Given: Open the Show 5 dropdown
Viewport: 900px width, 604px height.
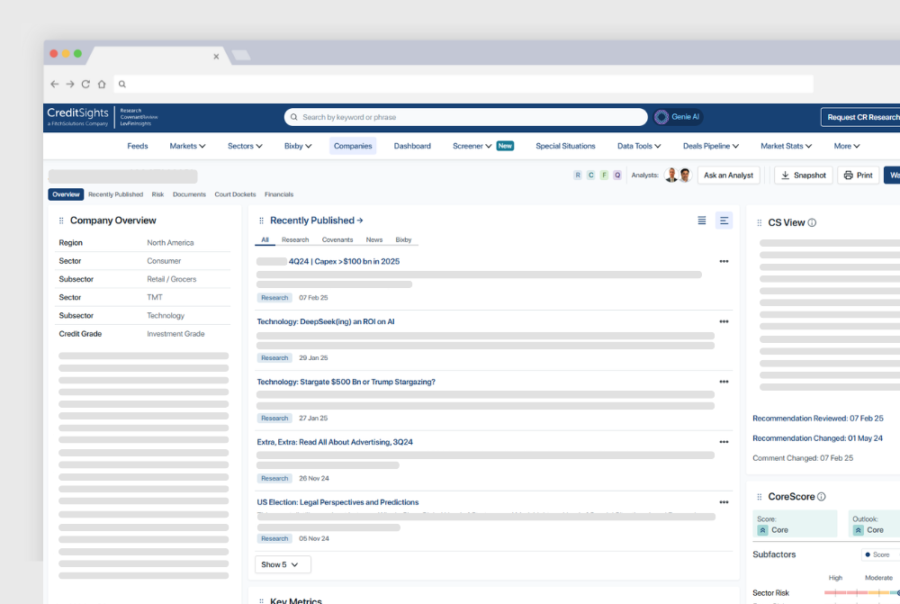Looking at the screenshot, I should pos(282,565).
